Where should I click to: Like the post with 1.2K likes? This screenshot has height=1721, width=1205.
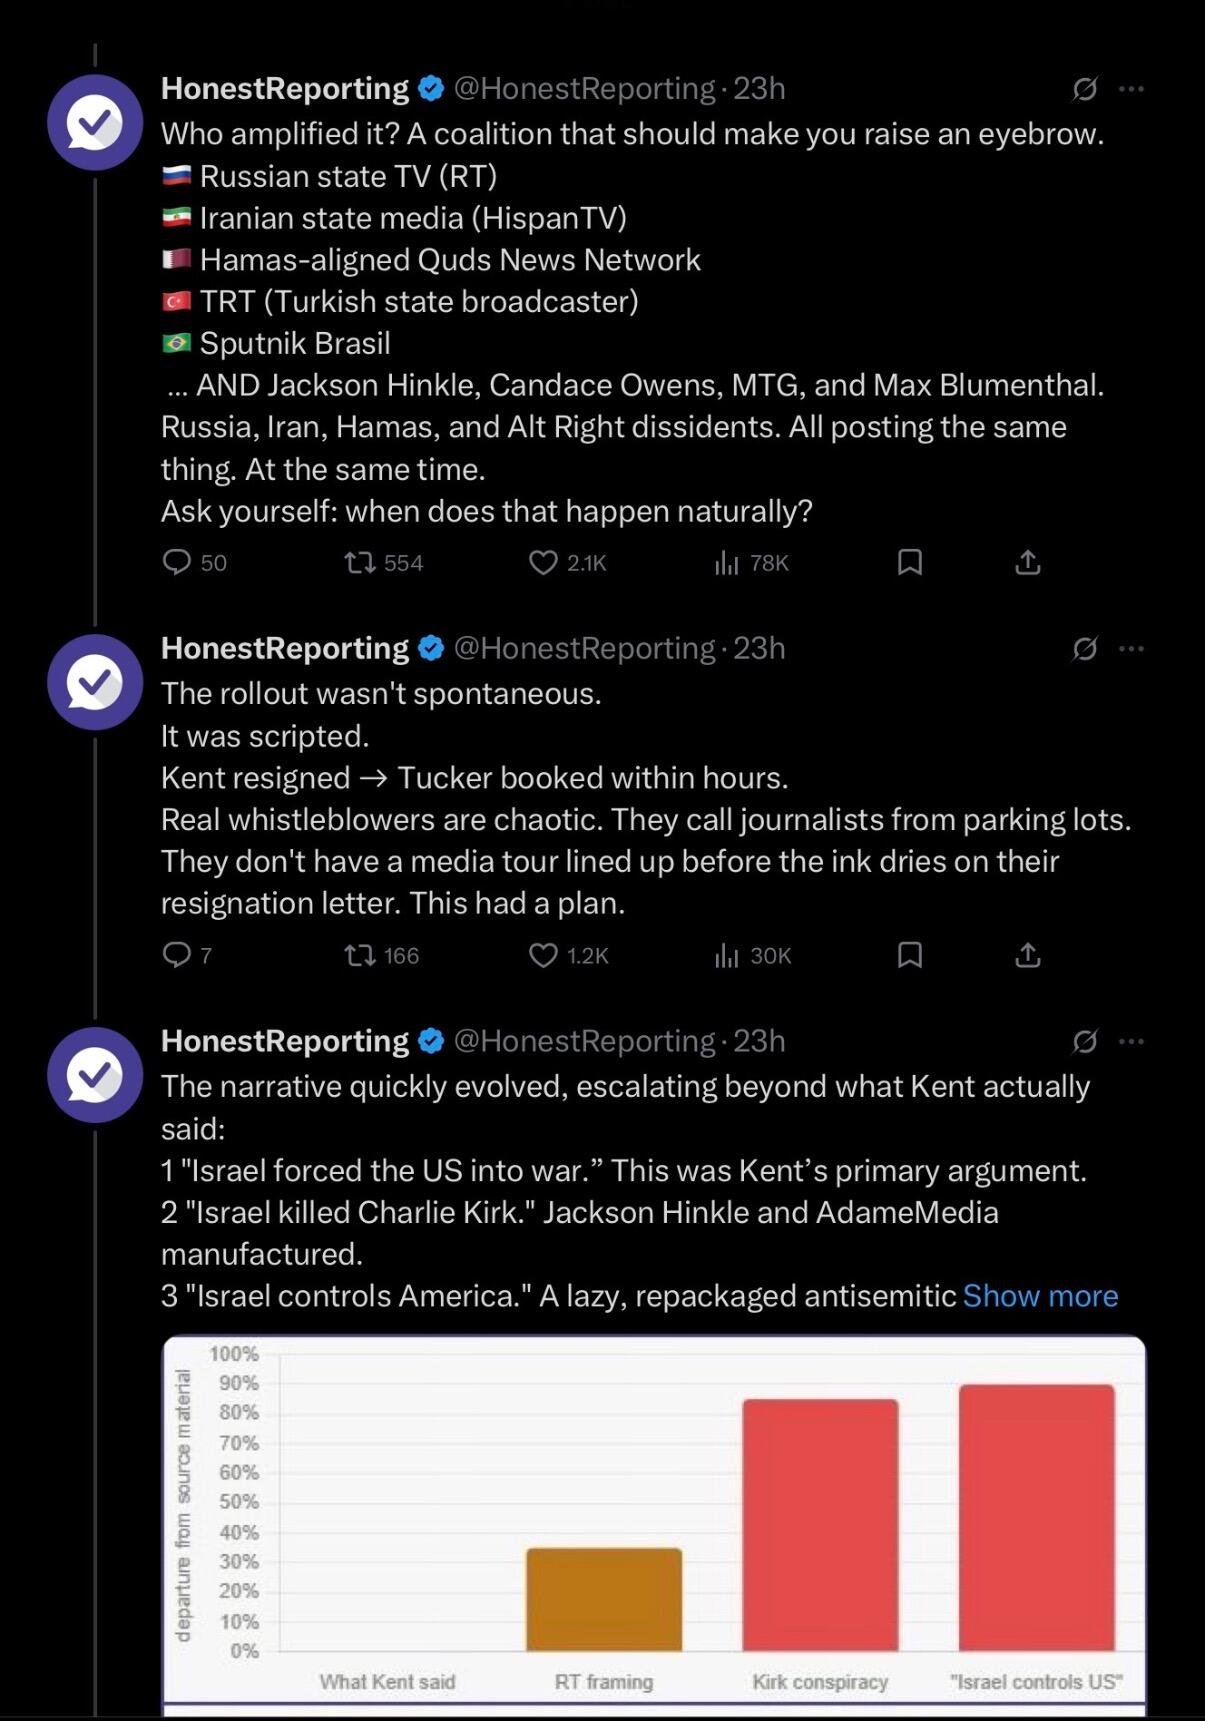point(543,956)
